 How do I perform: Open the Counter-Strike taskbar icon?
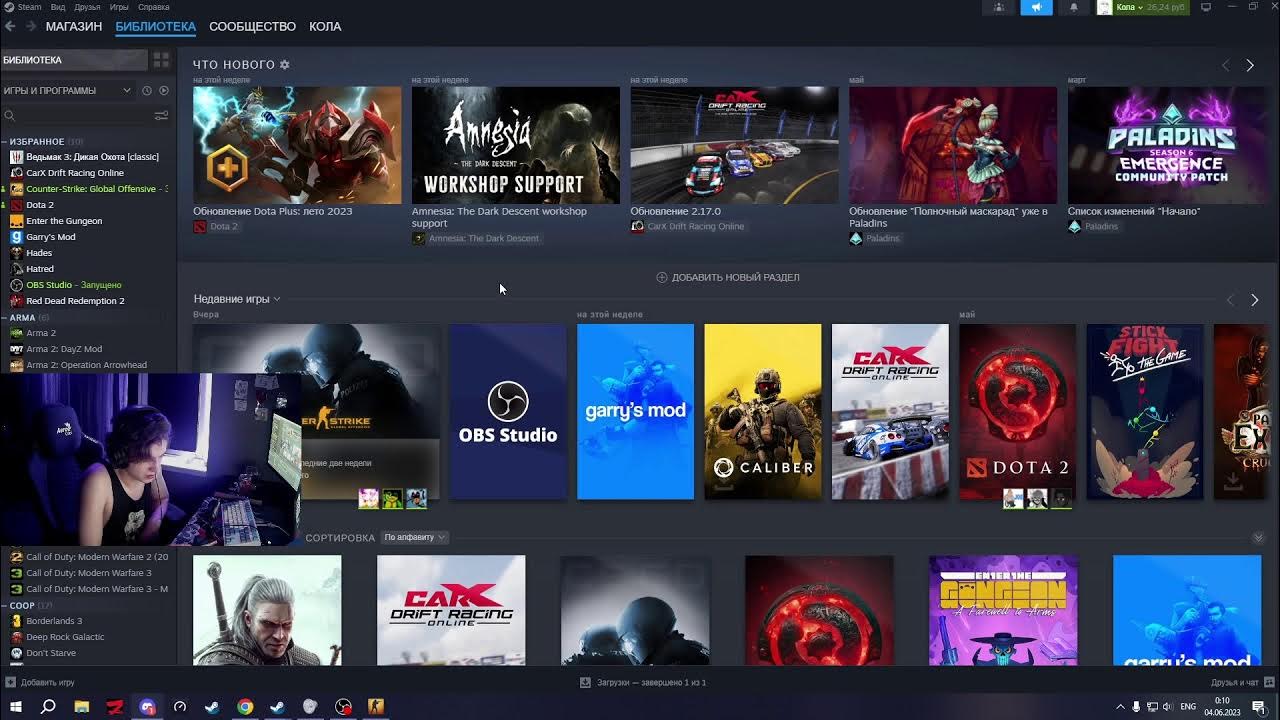click(x=376, y=707)
